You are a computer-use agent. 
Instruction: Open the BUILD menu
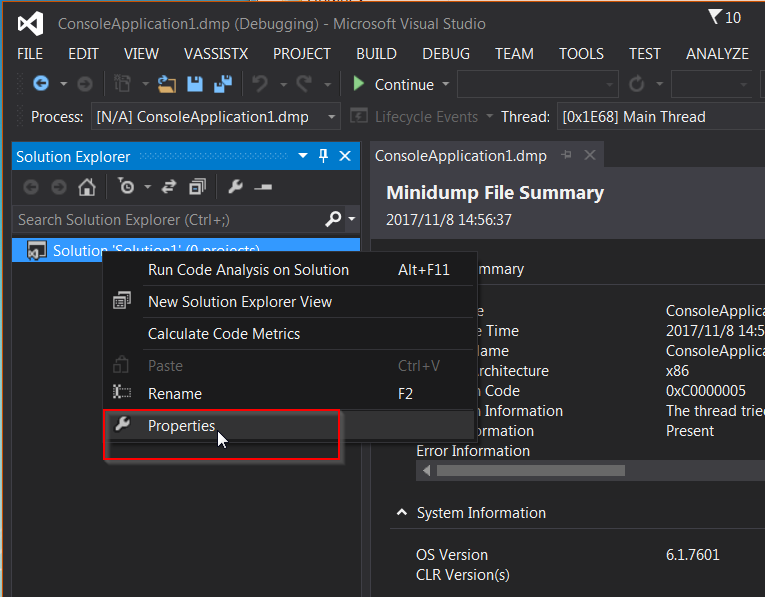[376, 54]
